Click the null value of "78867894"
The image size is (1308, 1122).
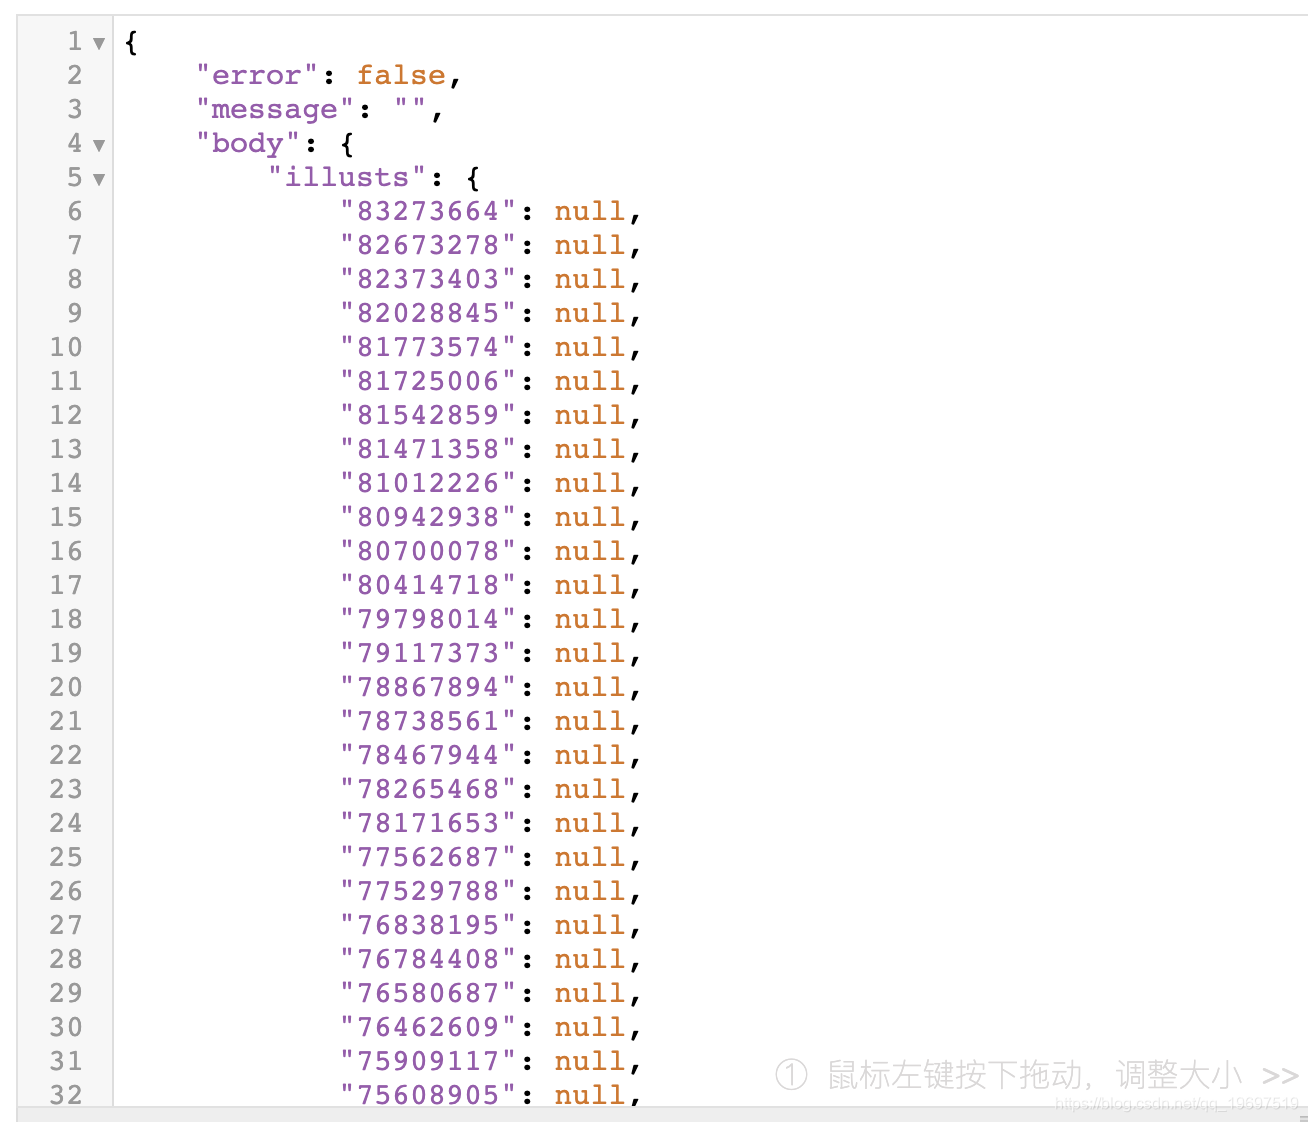[590, 687]
